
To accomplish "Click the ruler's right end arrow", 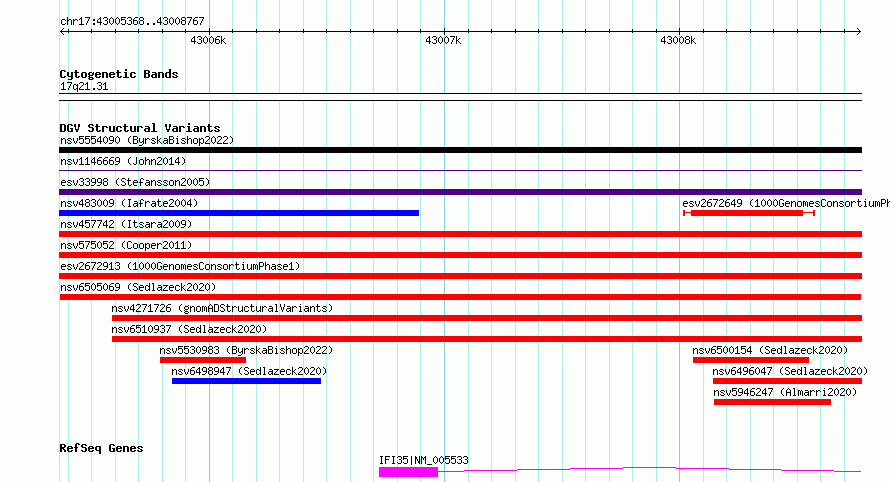I will tap(858, 31).
